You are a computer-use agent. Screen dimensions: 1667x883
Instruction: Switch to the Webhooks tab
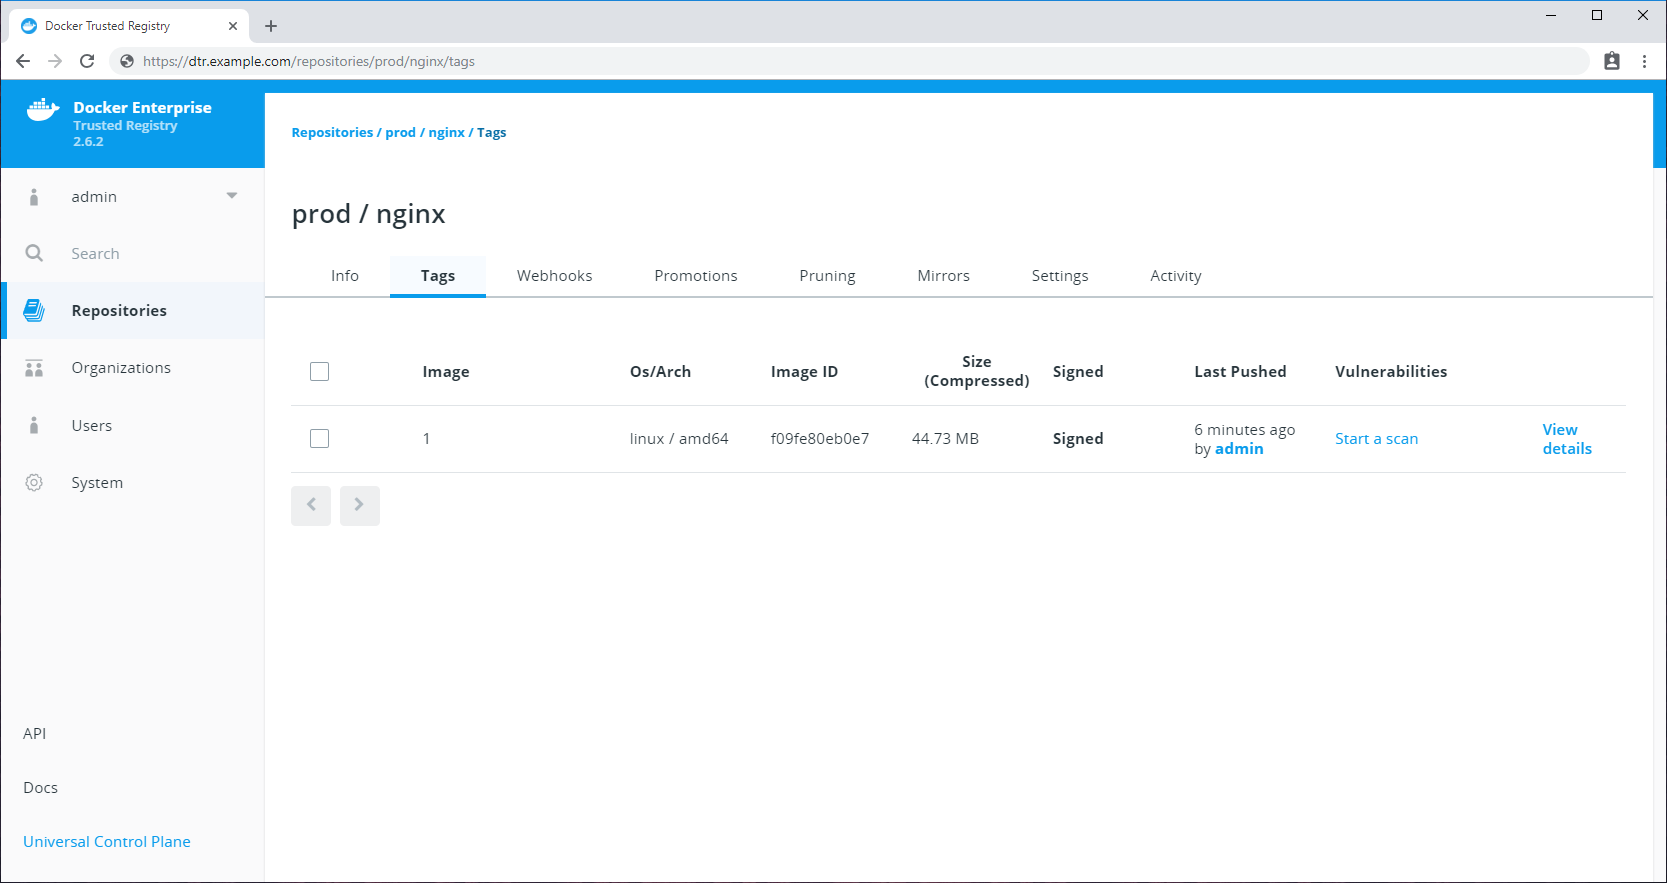(x=554, y=276)
